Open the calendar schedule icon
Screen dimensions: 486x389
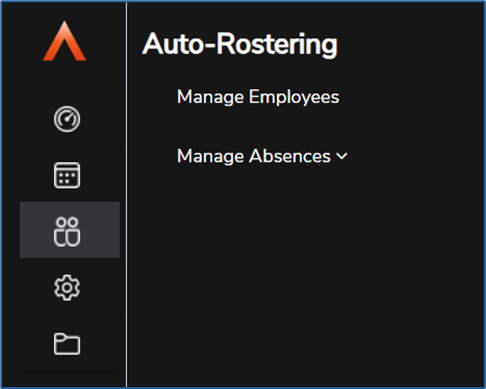pos(67,175)
